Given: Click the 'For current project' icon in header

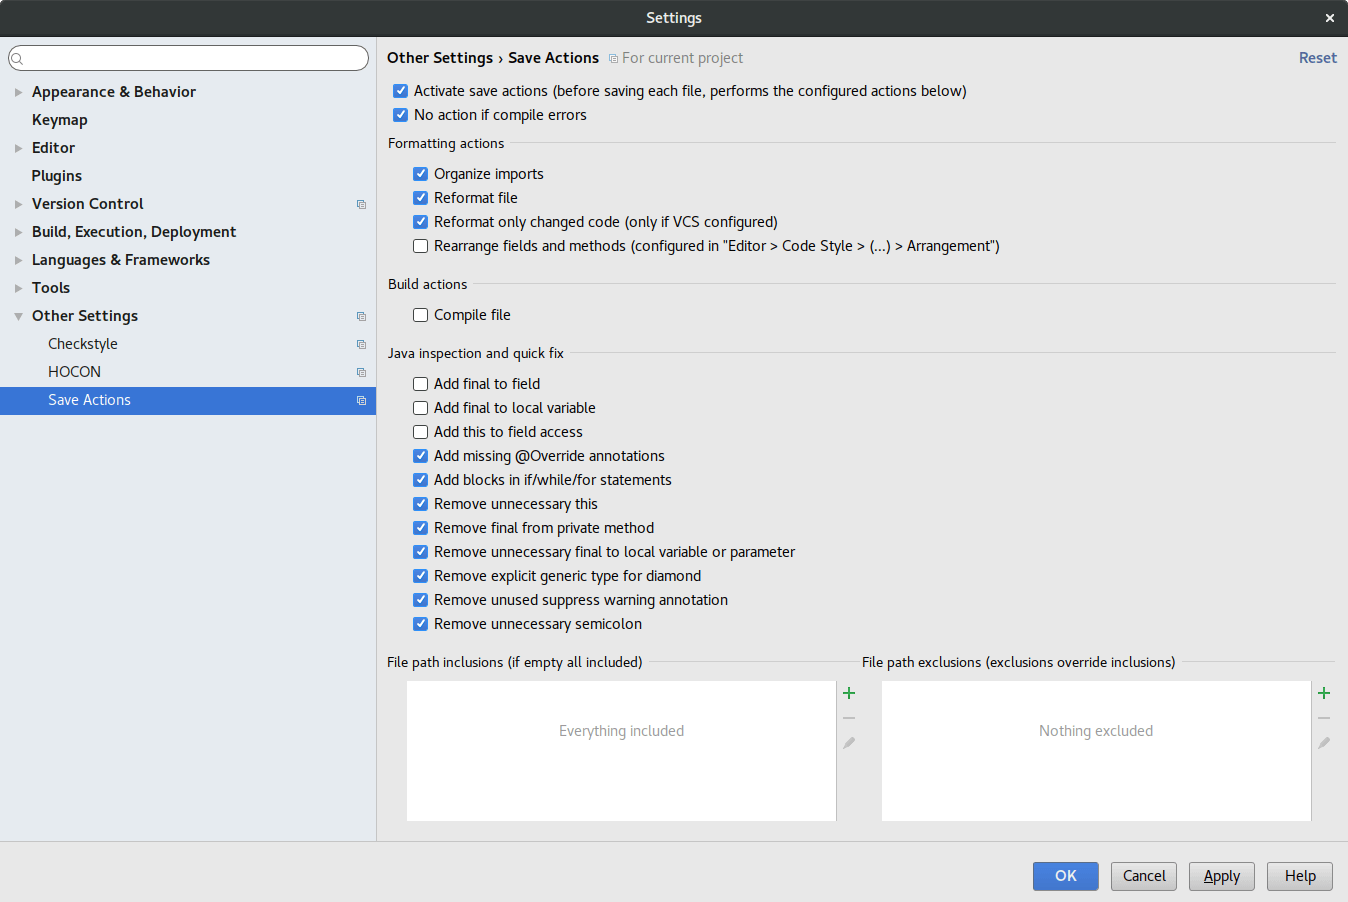Looking at the screenshot, I should point(613,59).
